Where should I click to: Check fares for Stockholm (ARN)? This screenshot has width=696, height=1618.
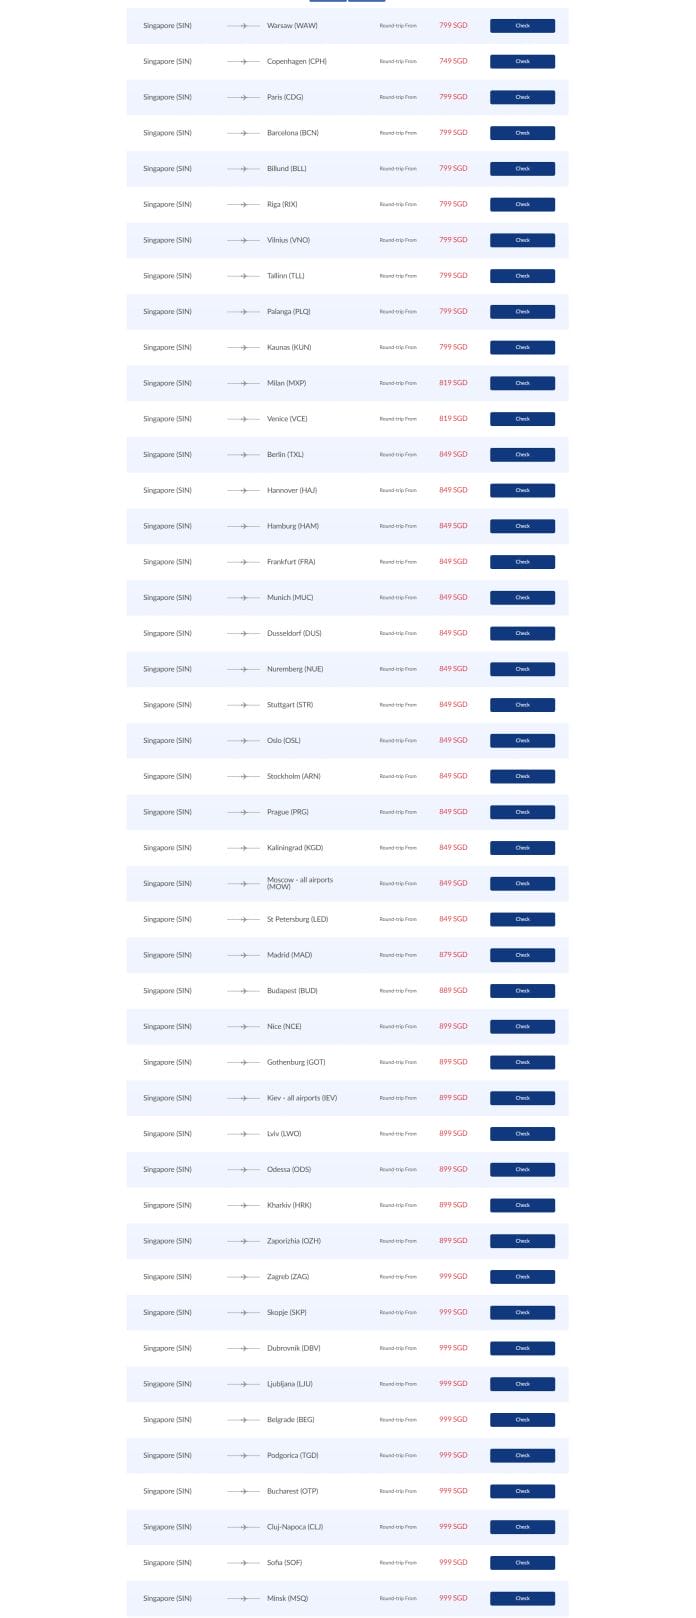click(x=522, y=777)
